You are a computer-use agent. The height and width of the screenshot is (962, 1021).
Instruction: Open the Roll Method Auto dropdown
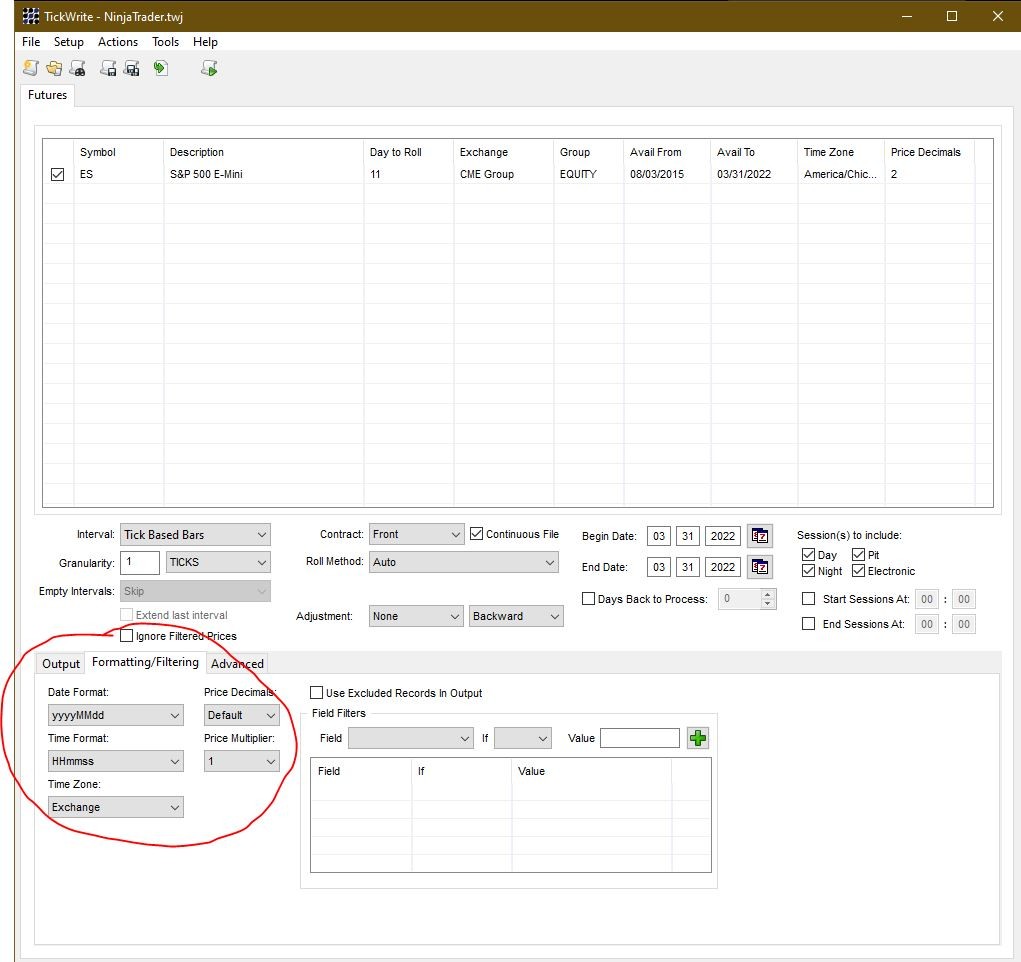(x=464, y=562)
